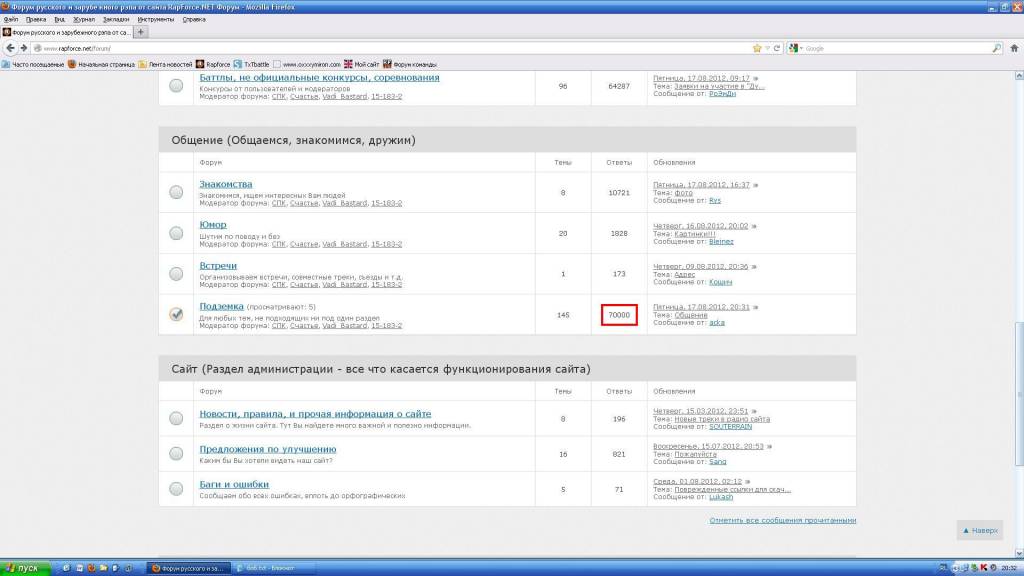Click the status icon of the Встречи forum
The width and height of the screenshot is (1024, 576).
click(176, 274)
